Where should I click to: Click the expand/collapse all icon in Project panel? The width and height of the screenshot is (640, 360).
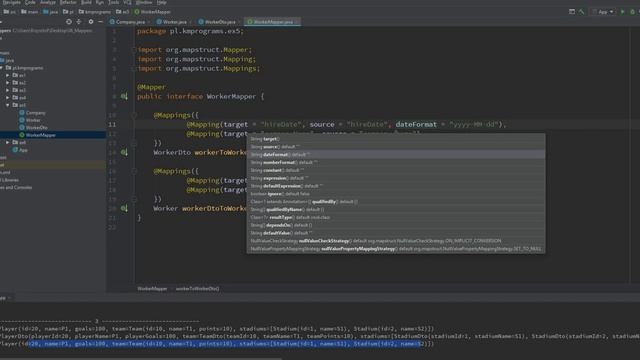[x=79, y=22]
